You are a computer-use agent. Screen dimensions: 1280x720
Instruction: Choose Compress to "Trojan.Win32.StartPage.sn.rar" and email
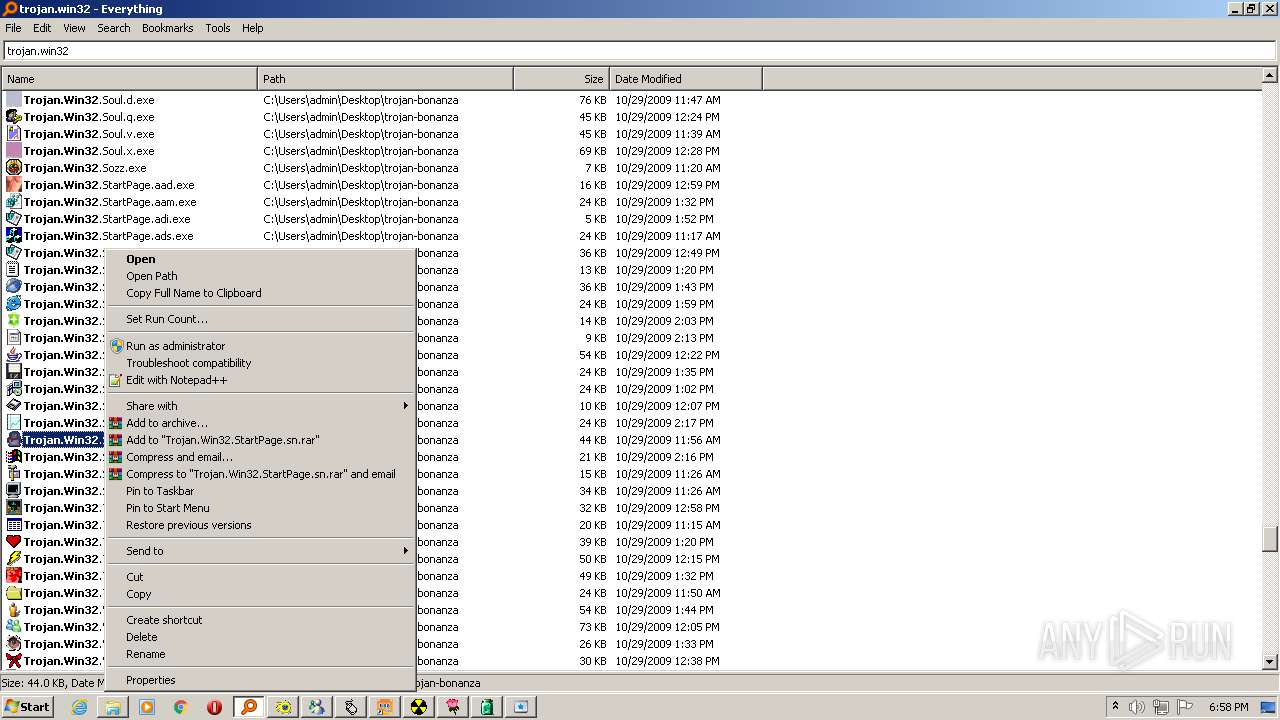pyautogui.click(x=260, y=474)
